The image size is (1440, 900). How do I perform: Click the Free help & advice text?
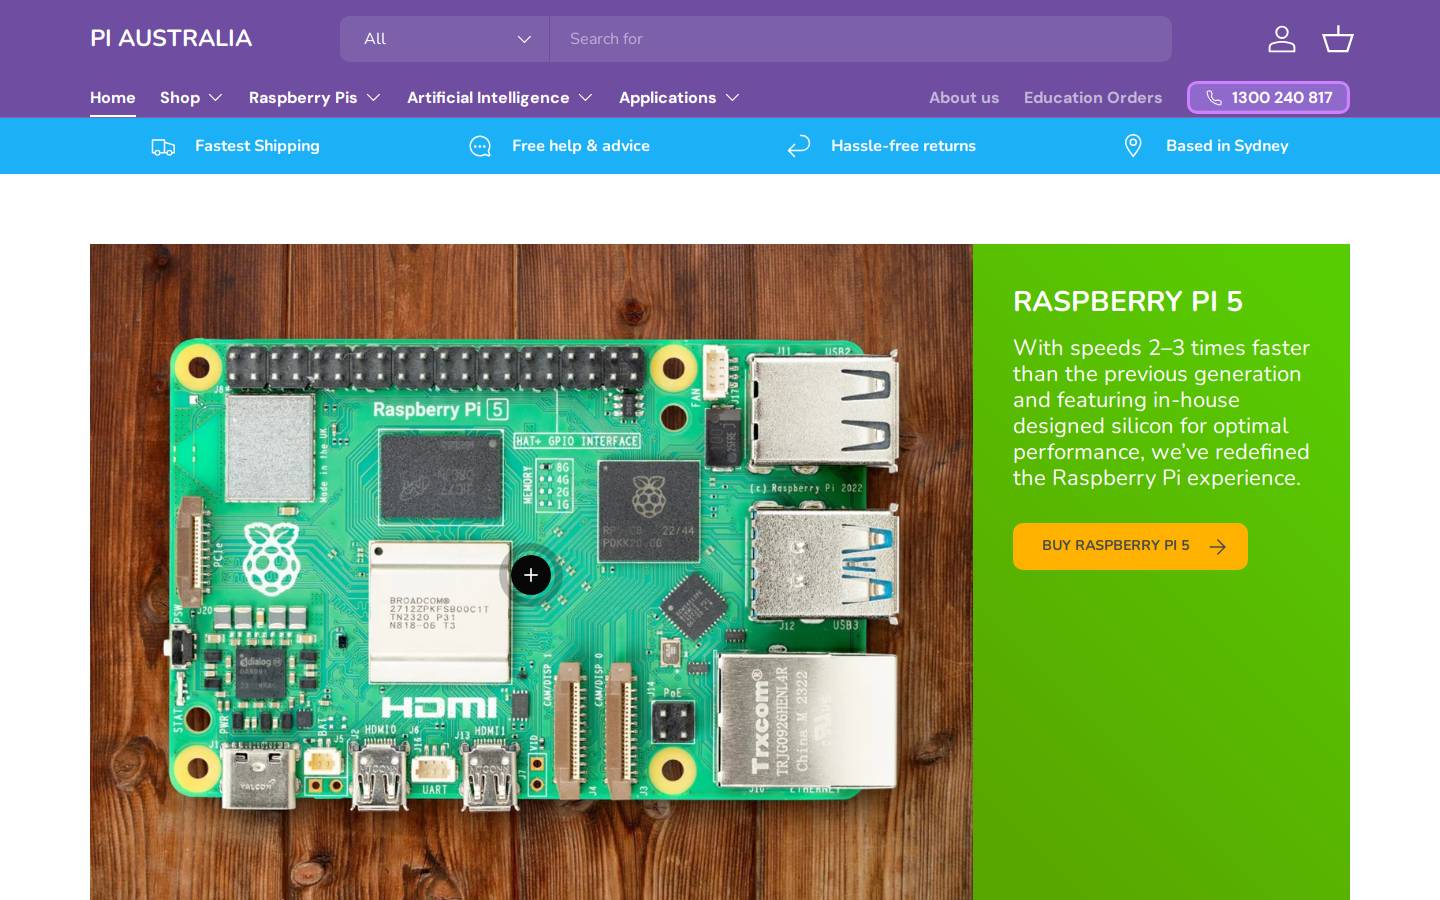pos(581,146)
